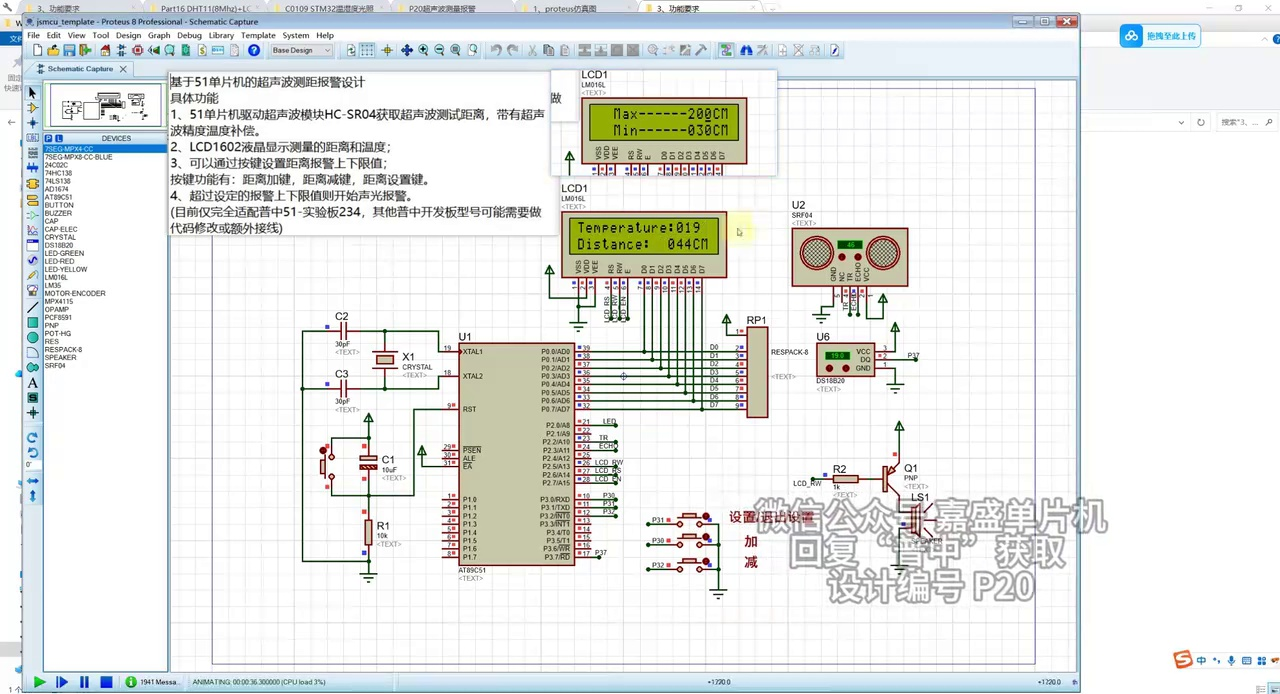This screenshot has width=1280, height=694.
Task: Click the help question mark icon
Action: 254,50
